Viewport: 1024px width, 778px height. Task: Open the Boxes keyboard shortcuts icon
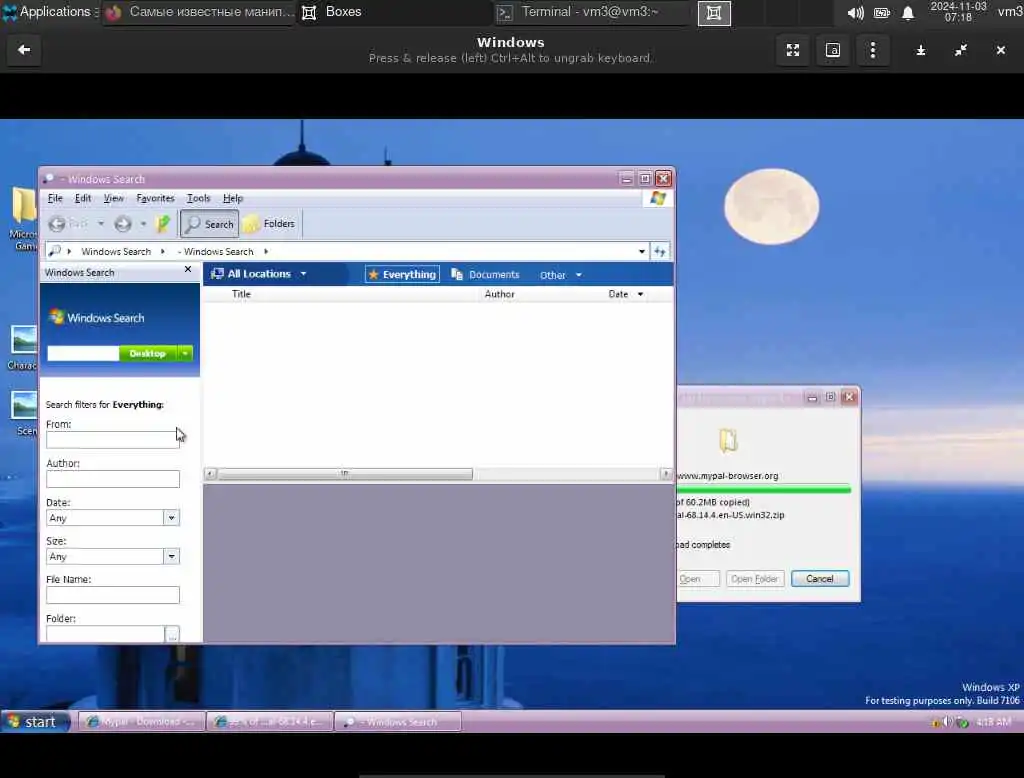(x=833, y=50)
